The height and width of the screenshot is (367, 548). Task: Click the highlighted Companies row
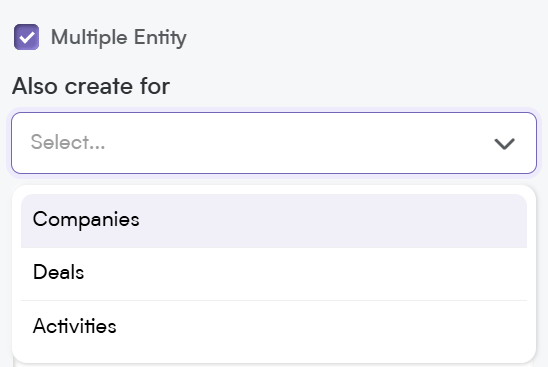pyautogui.click(x=274, y=221)
